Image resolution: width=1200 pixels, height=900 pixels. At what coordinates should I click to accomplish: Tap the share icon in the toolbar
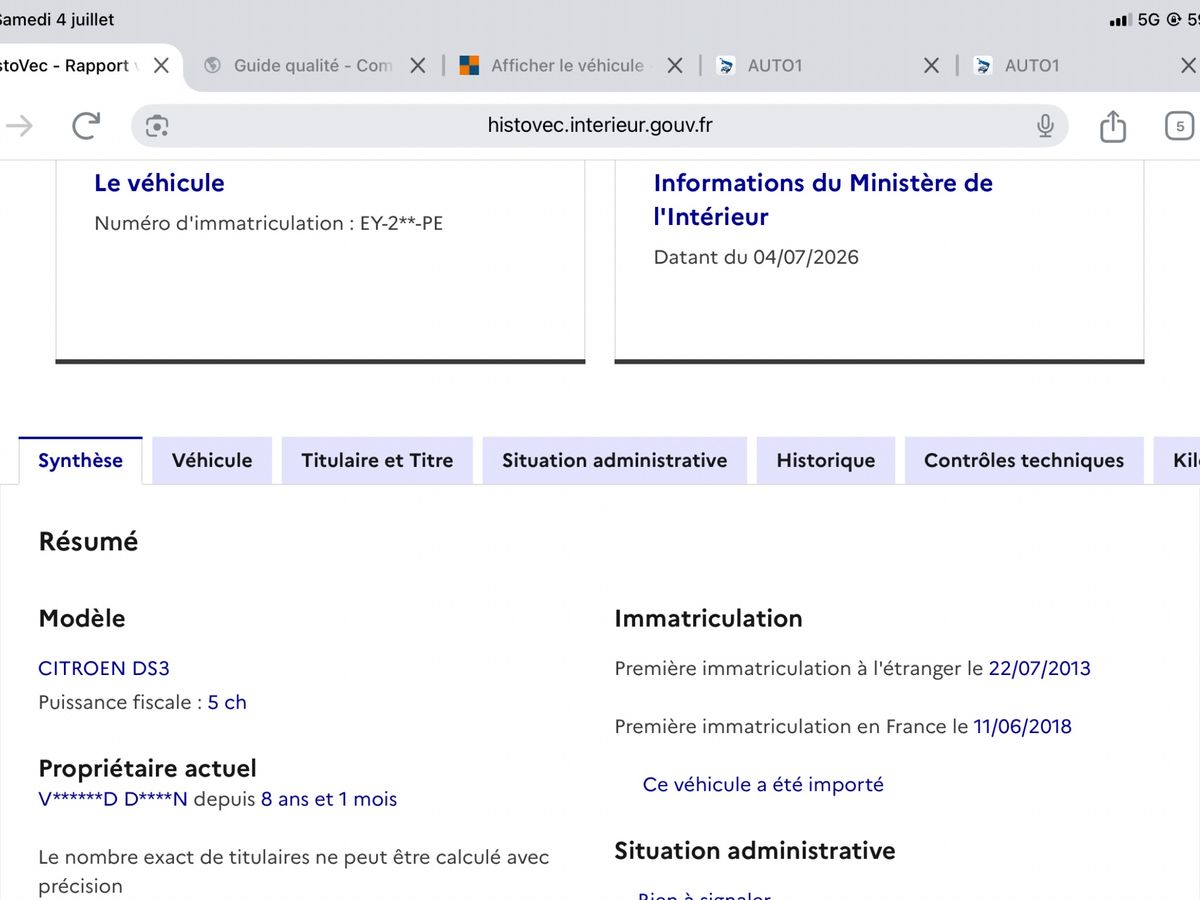1112,125
